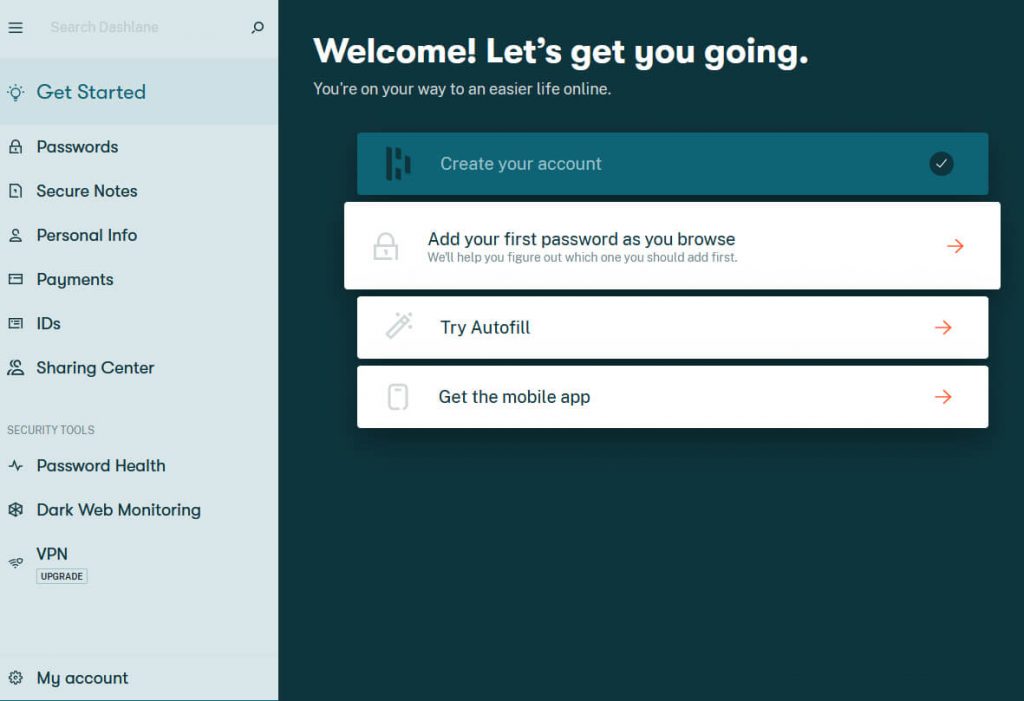1024x701 pixels.
Task: Open the Try Autofill step
Action: [x=673, y=327]
